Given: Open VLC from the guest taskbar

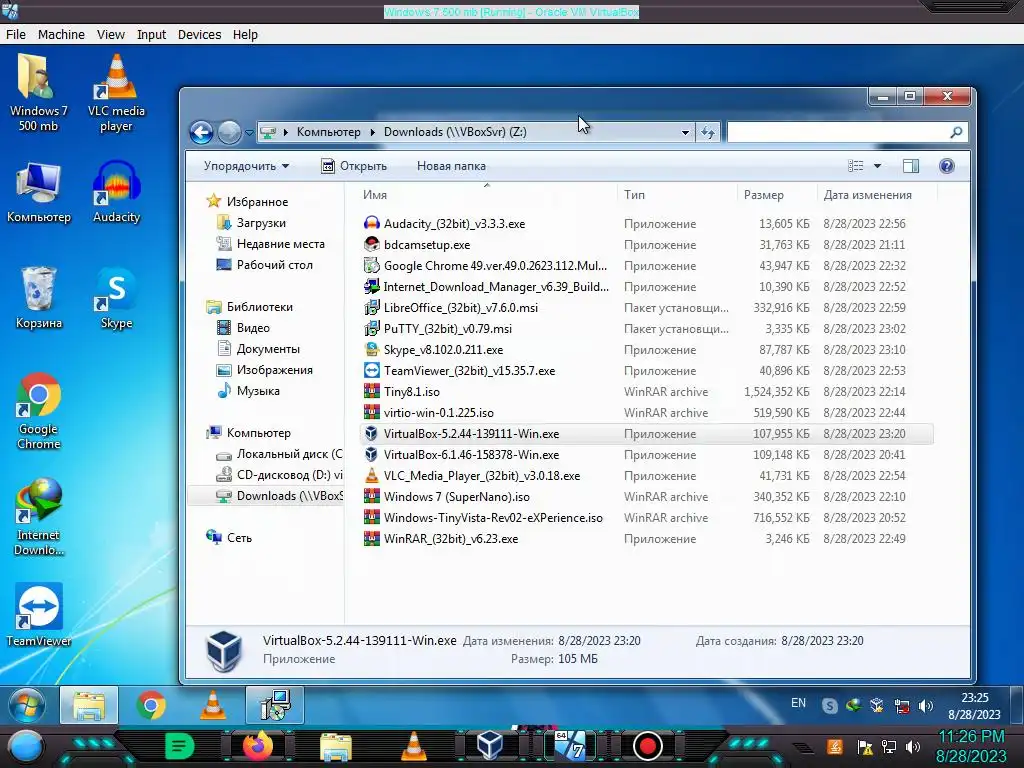Looking at the screenshot, I should click(213, 705).
